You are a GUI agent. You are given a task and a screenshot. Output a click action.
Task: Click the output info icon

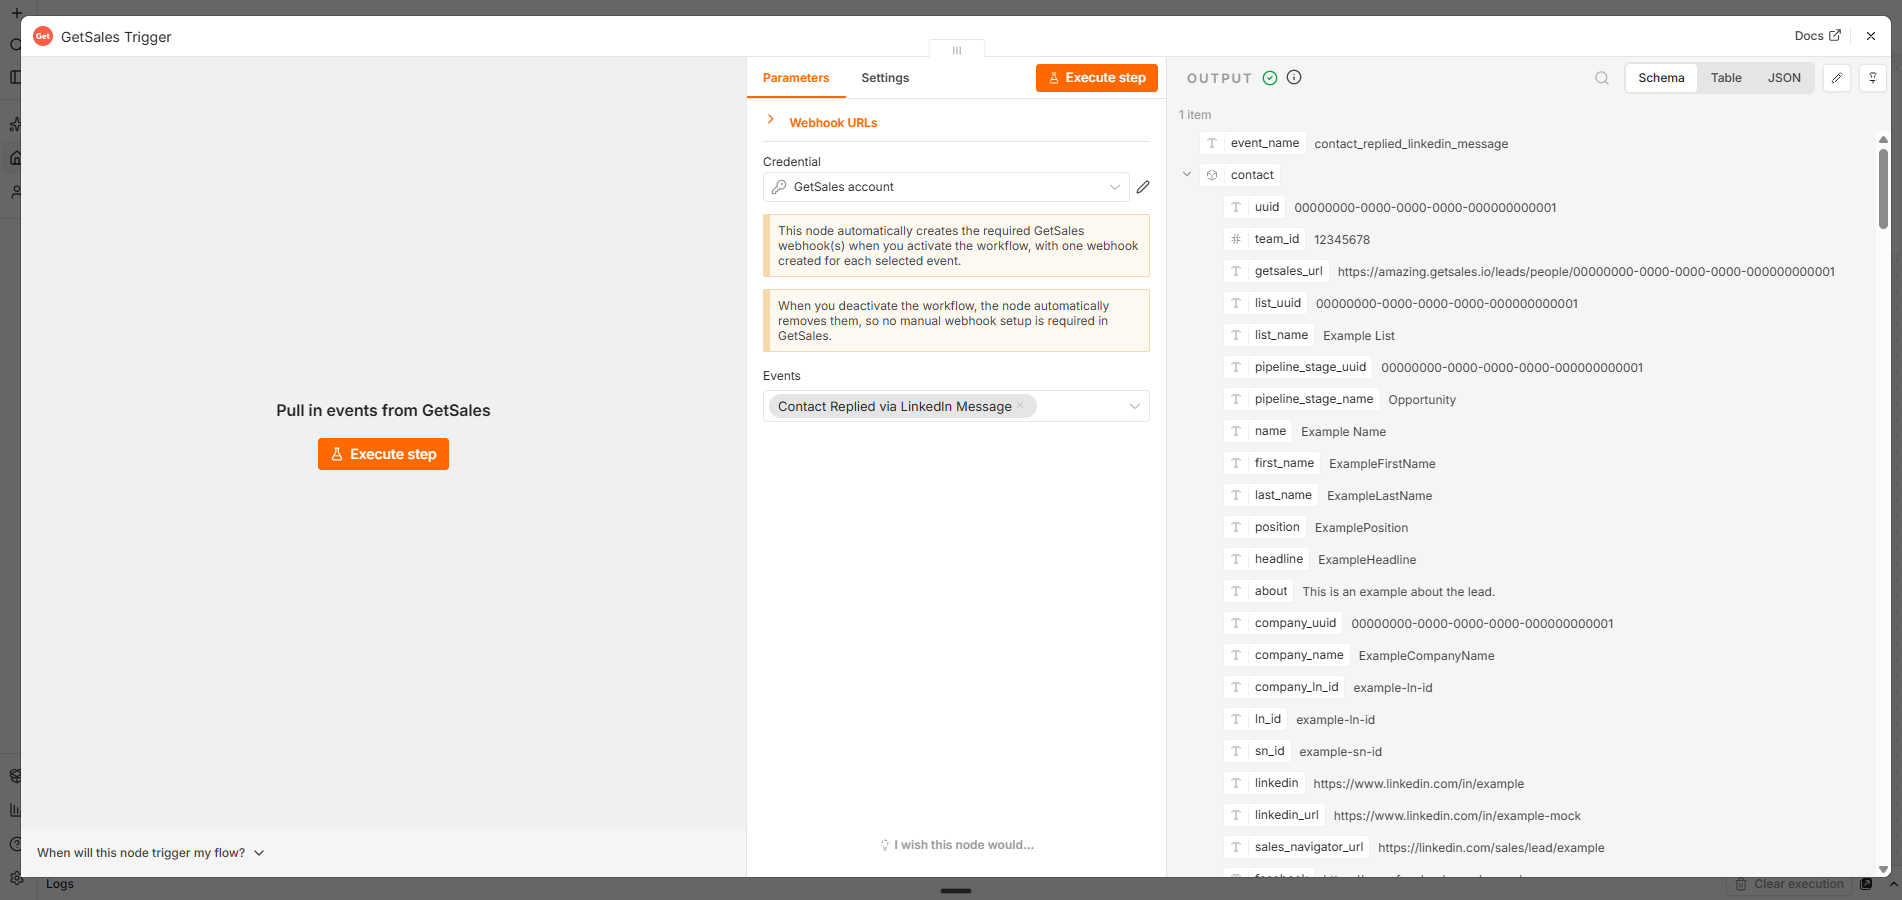coord(1294,77)
